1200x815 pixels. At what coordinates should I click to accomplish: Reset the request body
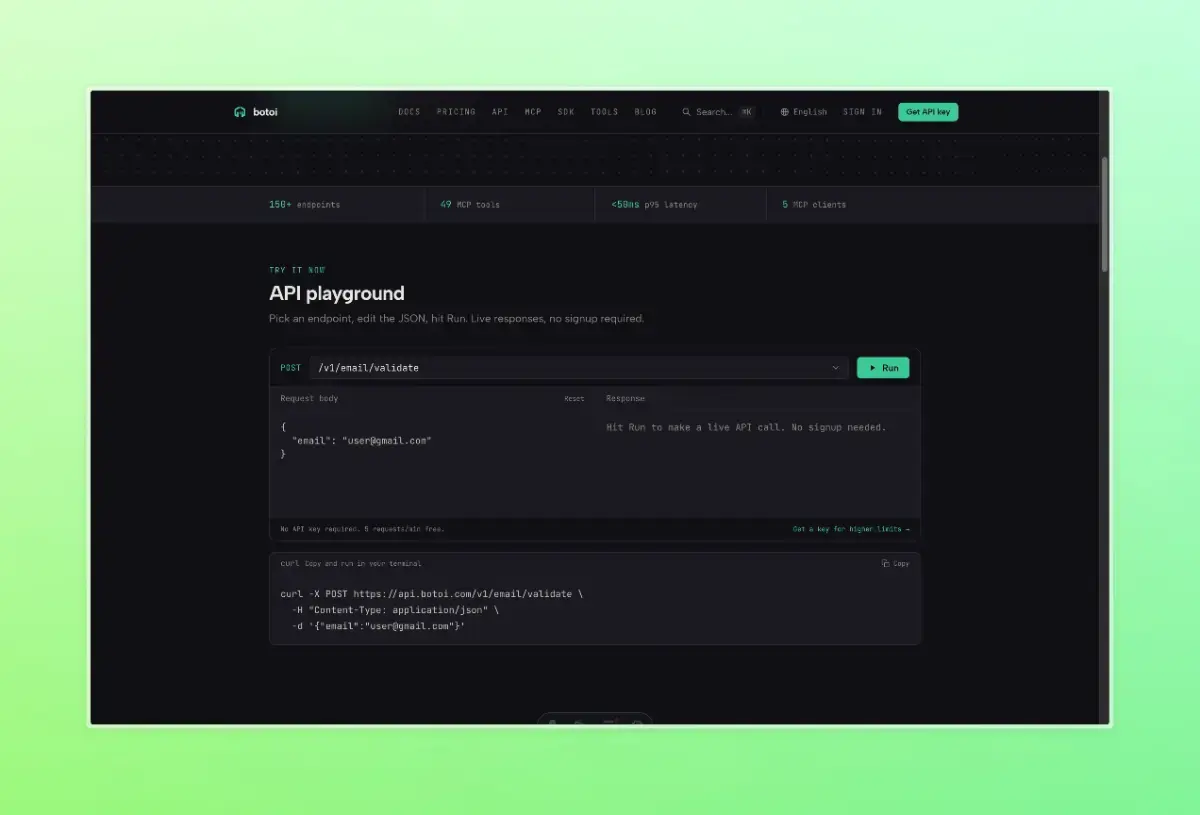point(574,398)
